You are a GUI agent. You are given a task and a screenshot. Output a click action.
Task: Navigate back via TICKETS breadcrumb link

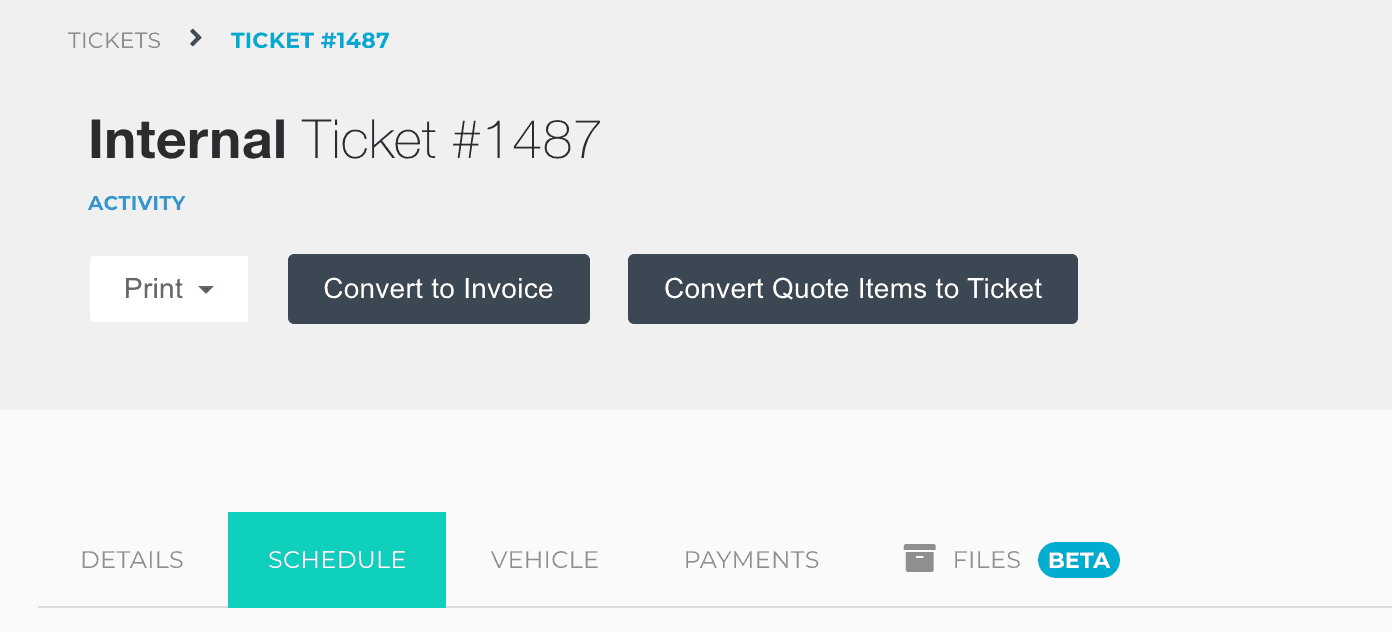114,41
